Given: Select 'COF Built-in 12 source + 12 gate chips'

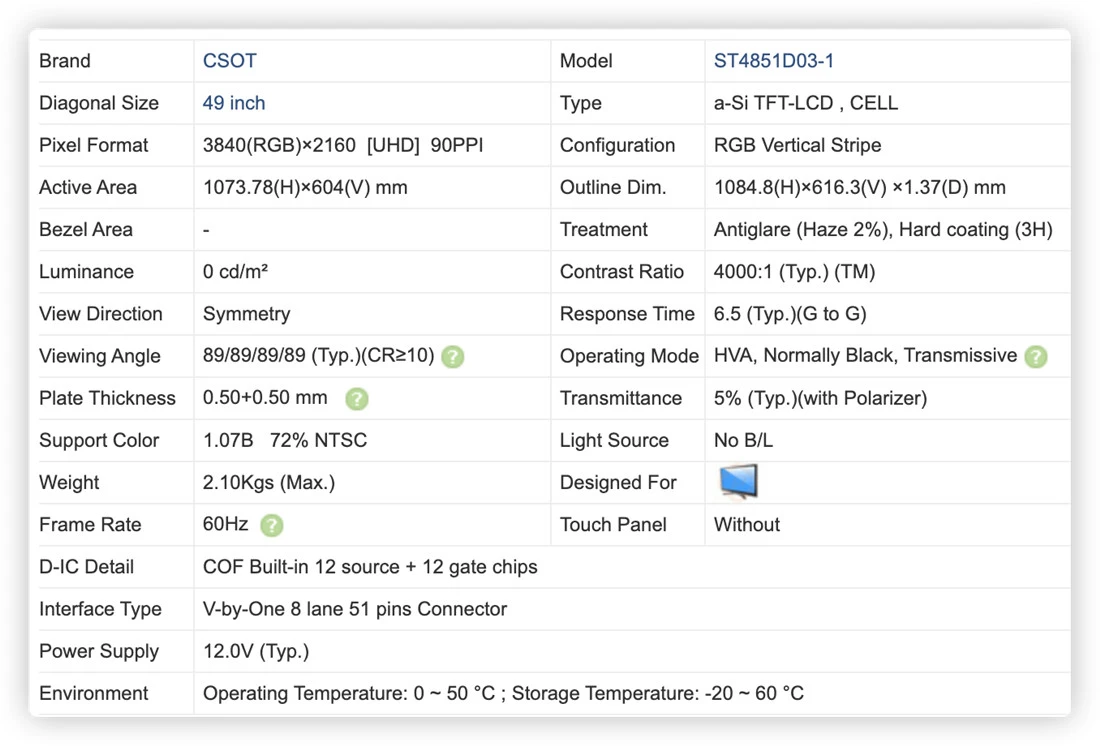Looking at the screenshot, I should coord(370,567).
